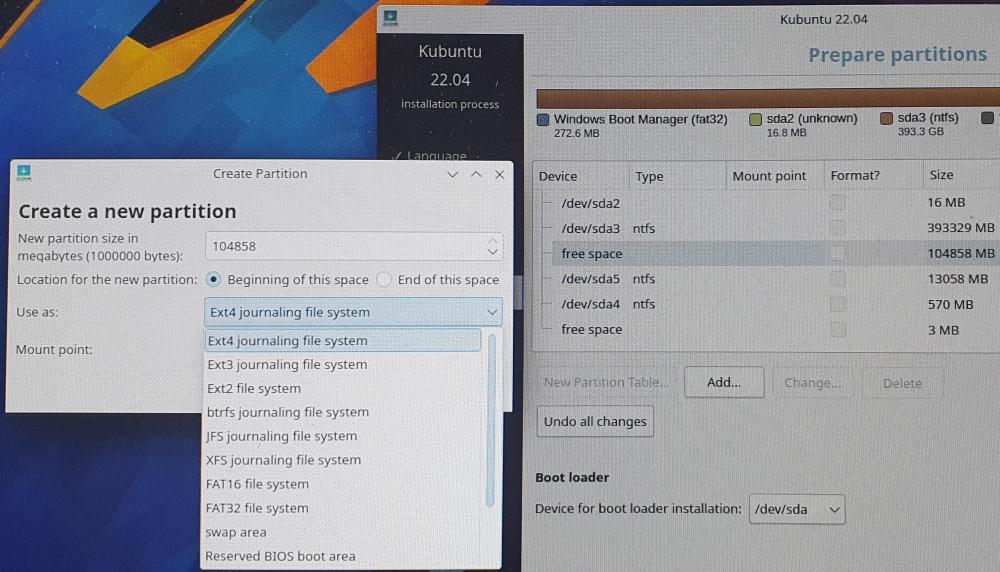
Task: Click the file system list scrollbar
Action: tap(491, 421)
